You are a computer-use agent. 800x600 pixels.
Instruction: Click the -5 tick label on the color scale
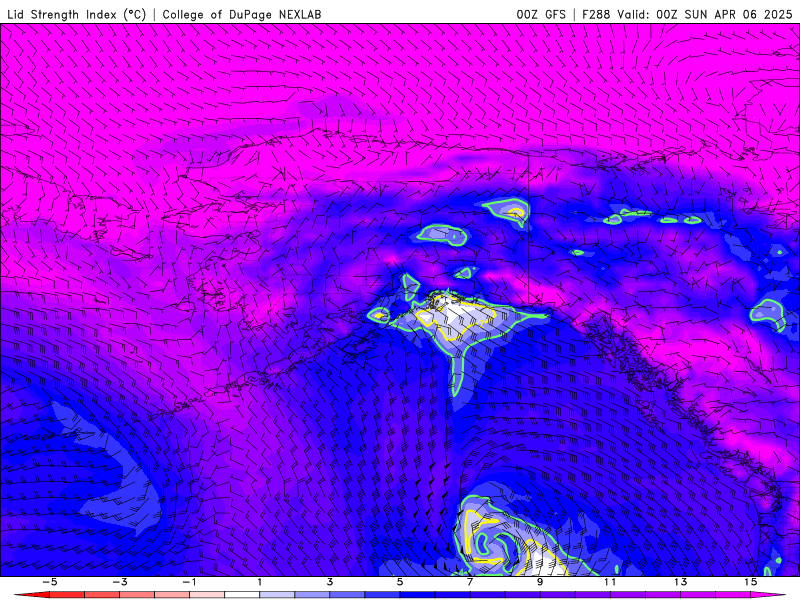coord(49,582)
